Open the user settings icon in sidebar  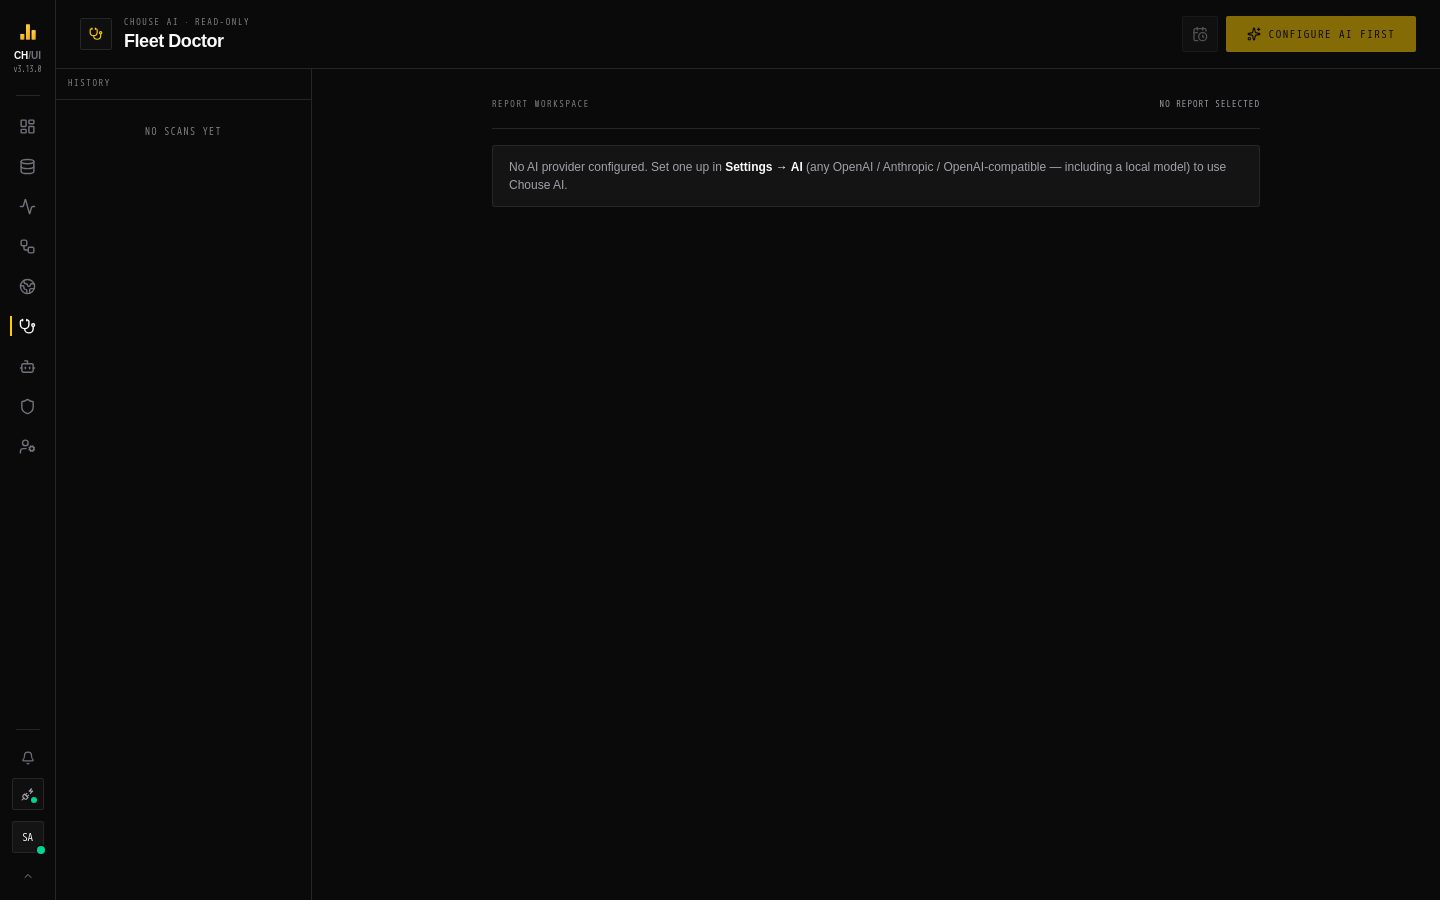[x=27, y=447]
